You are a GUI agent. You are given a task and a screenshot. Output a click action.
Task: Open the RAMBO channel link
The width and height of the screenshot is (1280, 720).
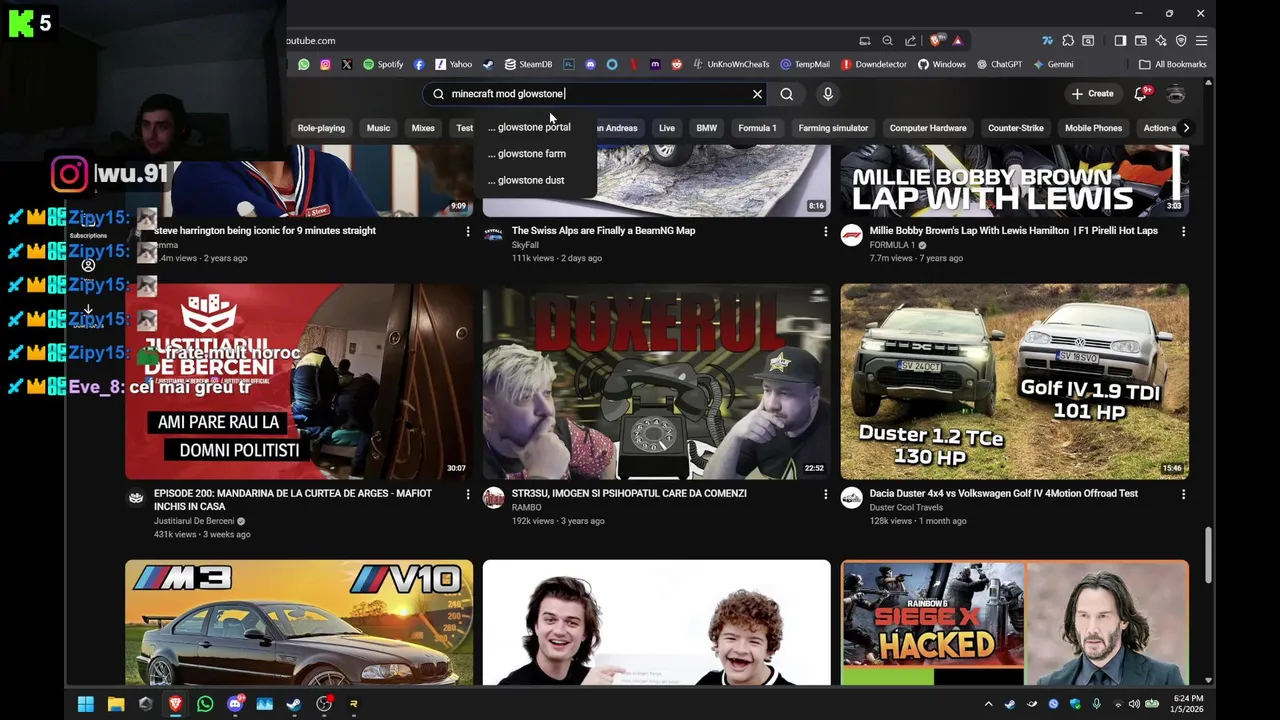(x=526, y=508)
